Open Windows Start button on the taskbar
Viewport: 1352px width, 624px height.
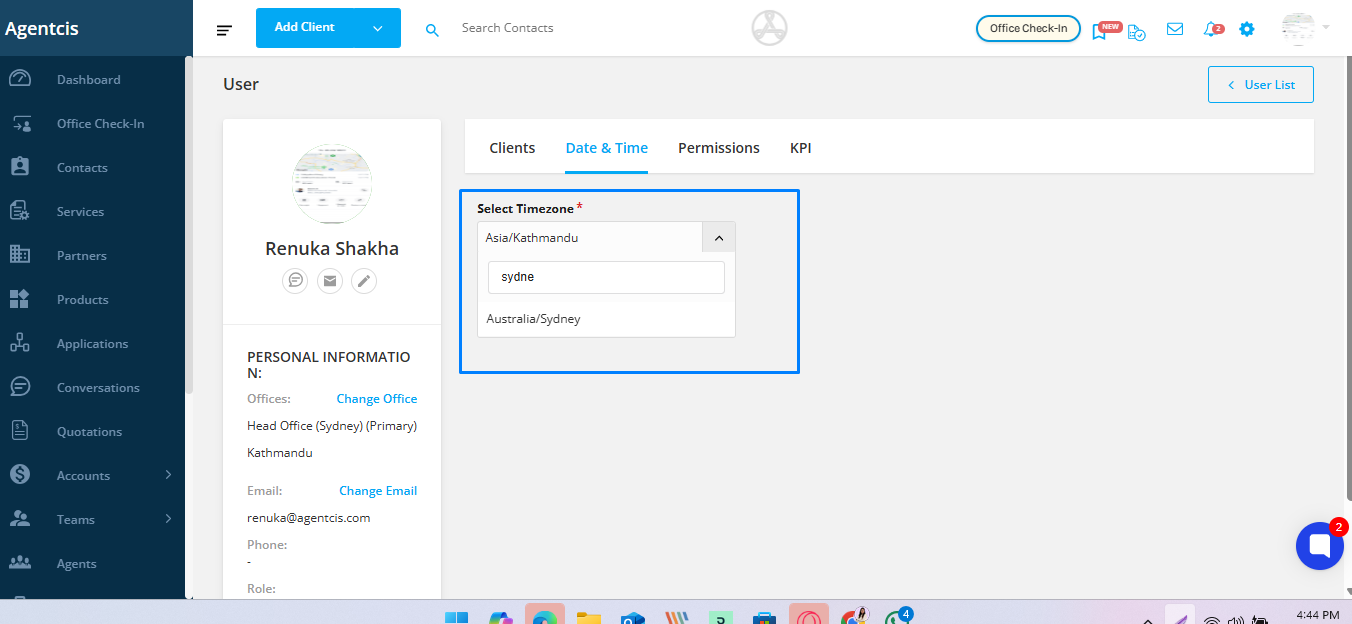pyautogui.click(x=456, y=617)
